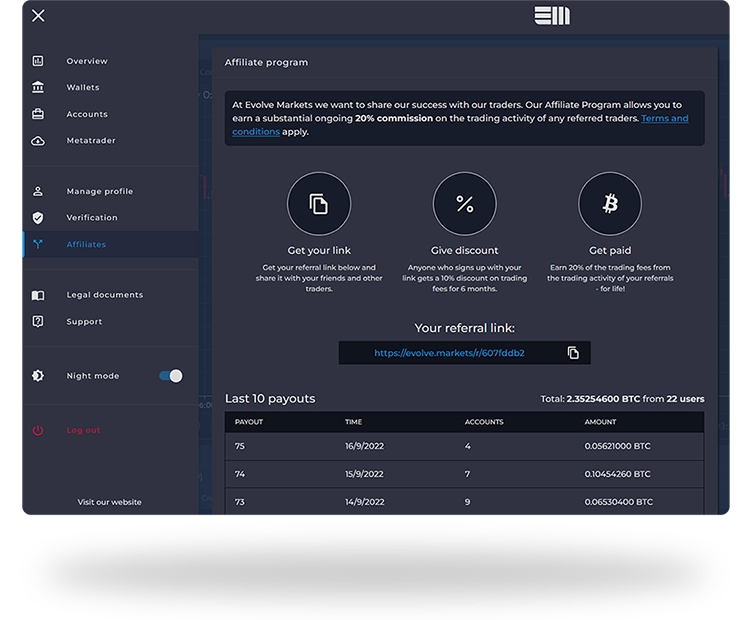Click amount 0.05621000 BTC
750x620 pixels.
pyautogui.click(x=618, y=446)
